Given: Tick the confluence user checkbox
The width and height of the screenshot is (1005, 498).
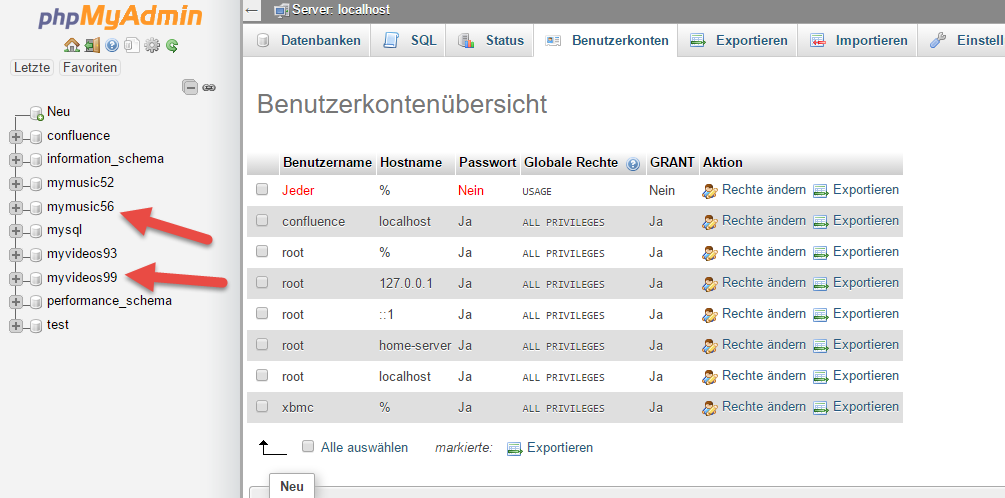Looking at the screenshot, I should 262,220.
